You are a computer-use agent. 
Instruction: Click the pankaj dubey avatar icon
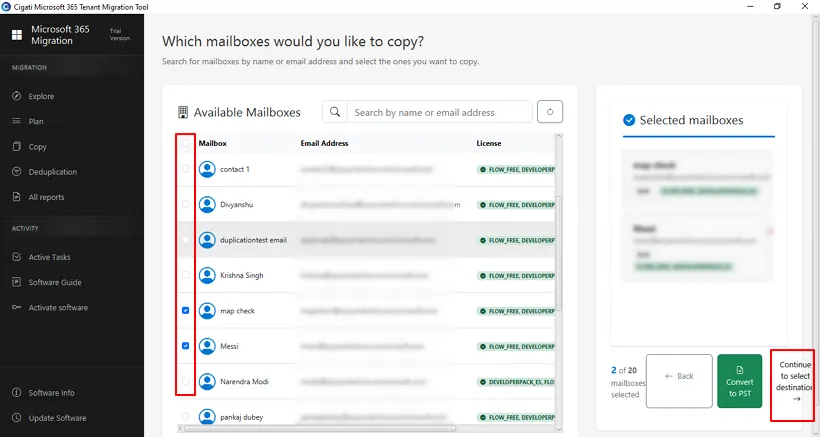tap(207, 417)
